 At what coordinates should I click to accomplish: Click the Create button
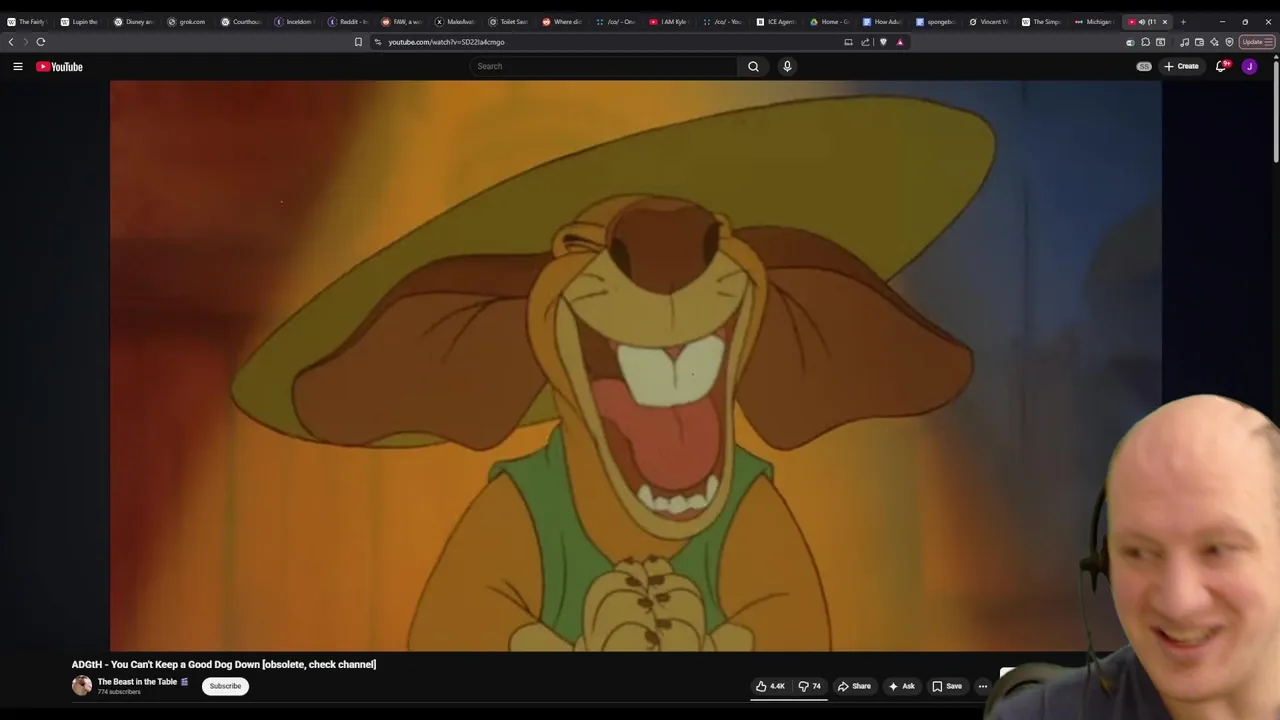1181,66
